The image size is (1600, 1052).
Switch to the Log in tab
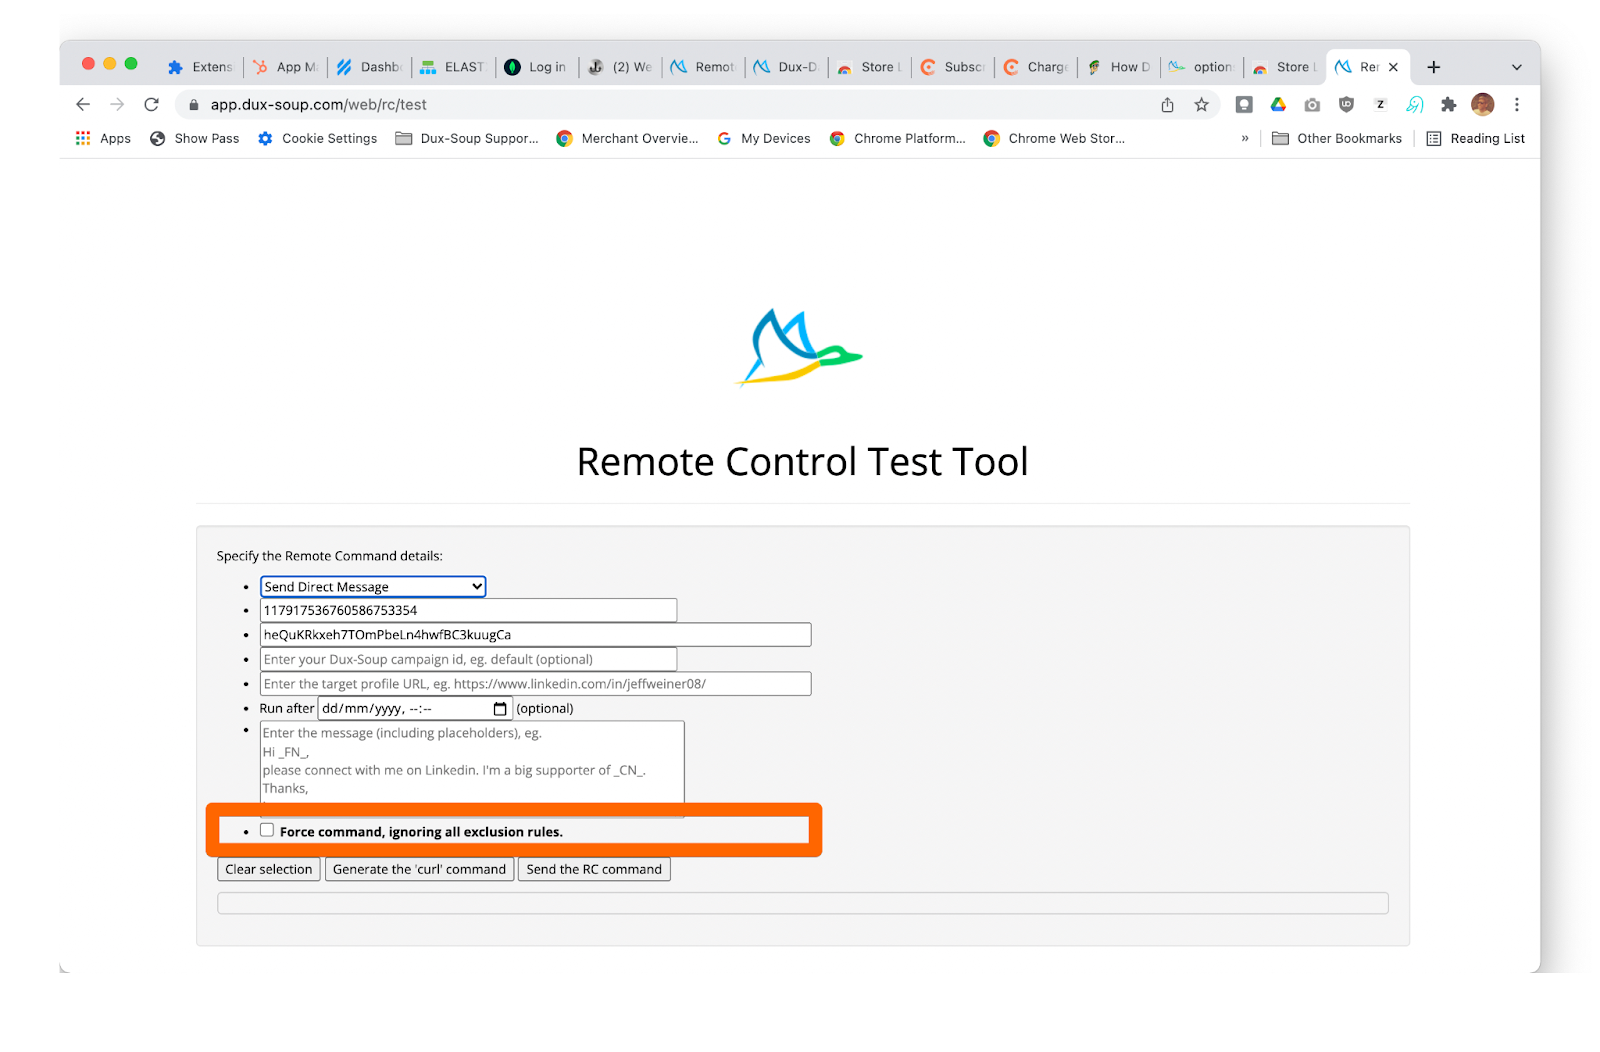click(537, 67)
